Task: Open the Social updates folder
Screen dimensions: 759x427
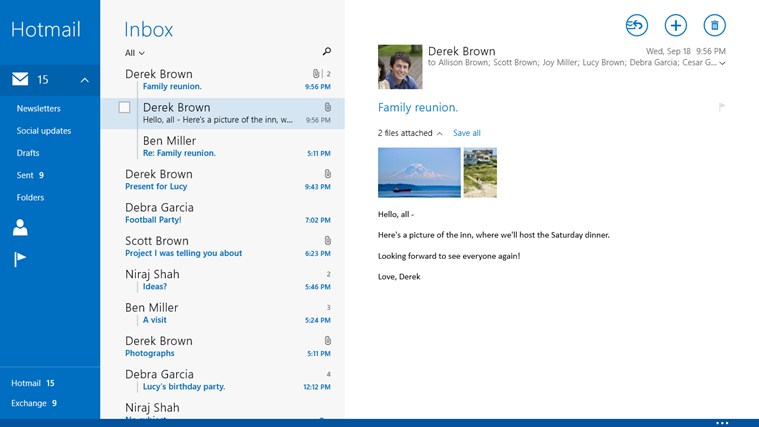Action: click(x=44, y=131)
